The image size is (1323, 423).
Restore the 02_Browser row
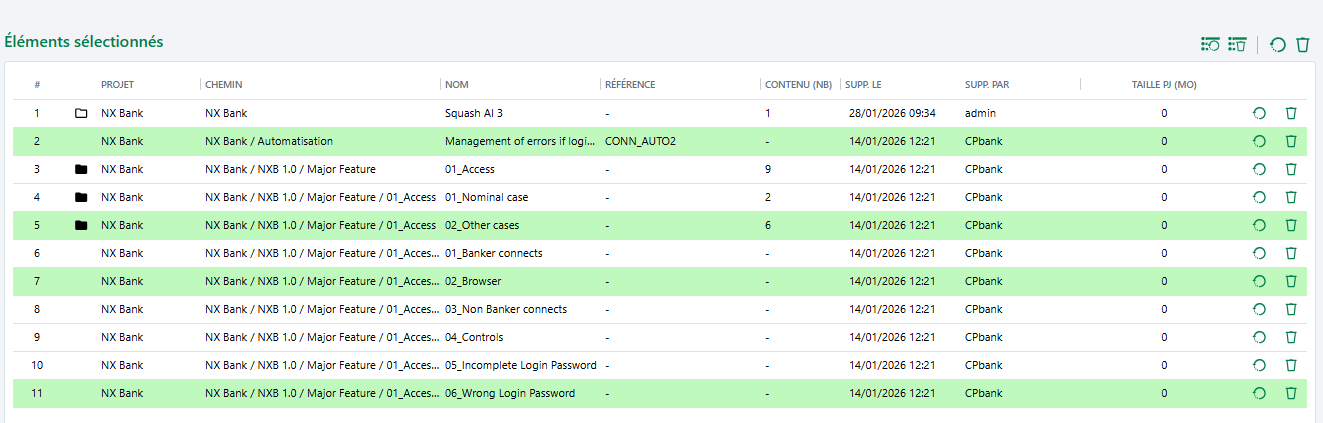[x=1259, y=281]
